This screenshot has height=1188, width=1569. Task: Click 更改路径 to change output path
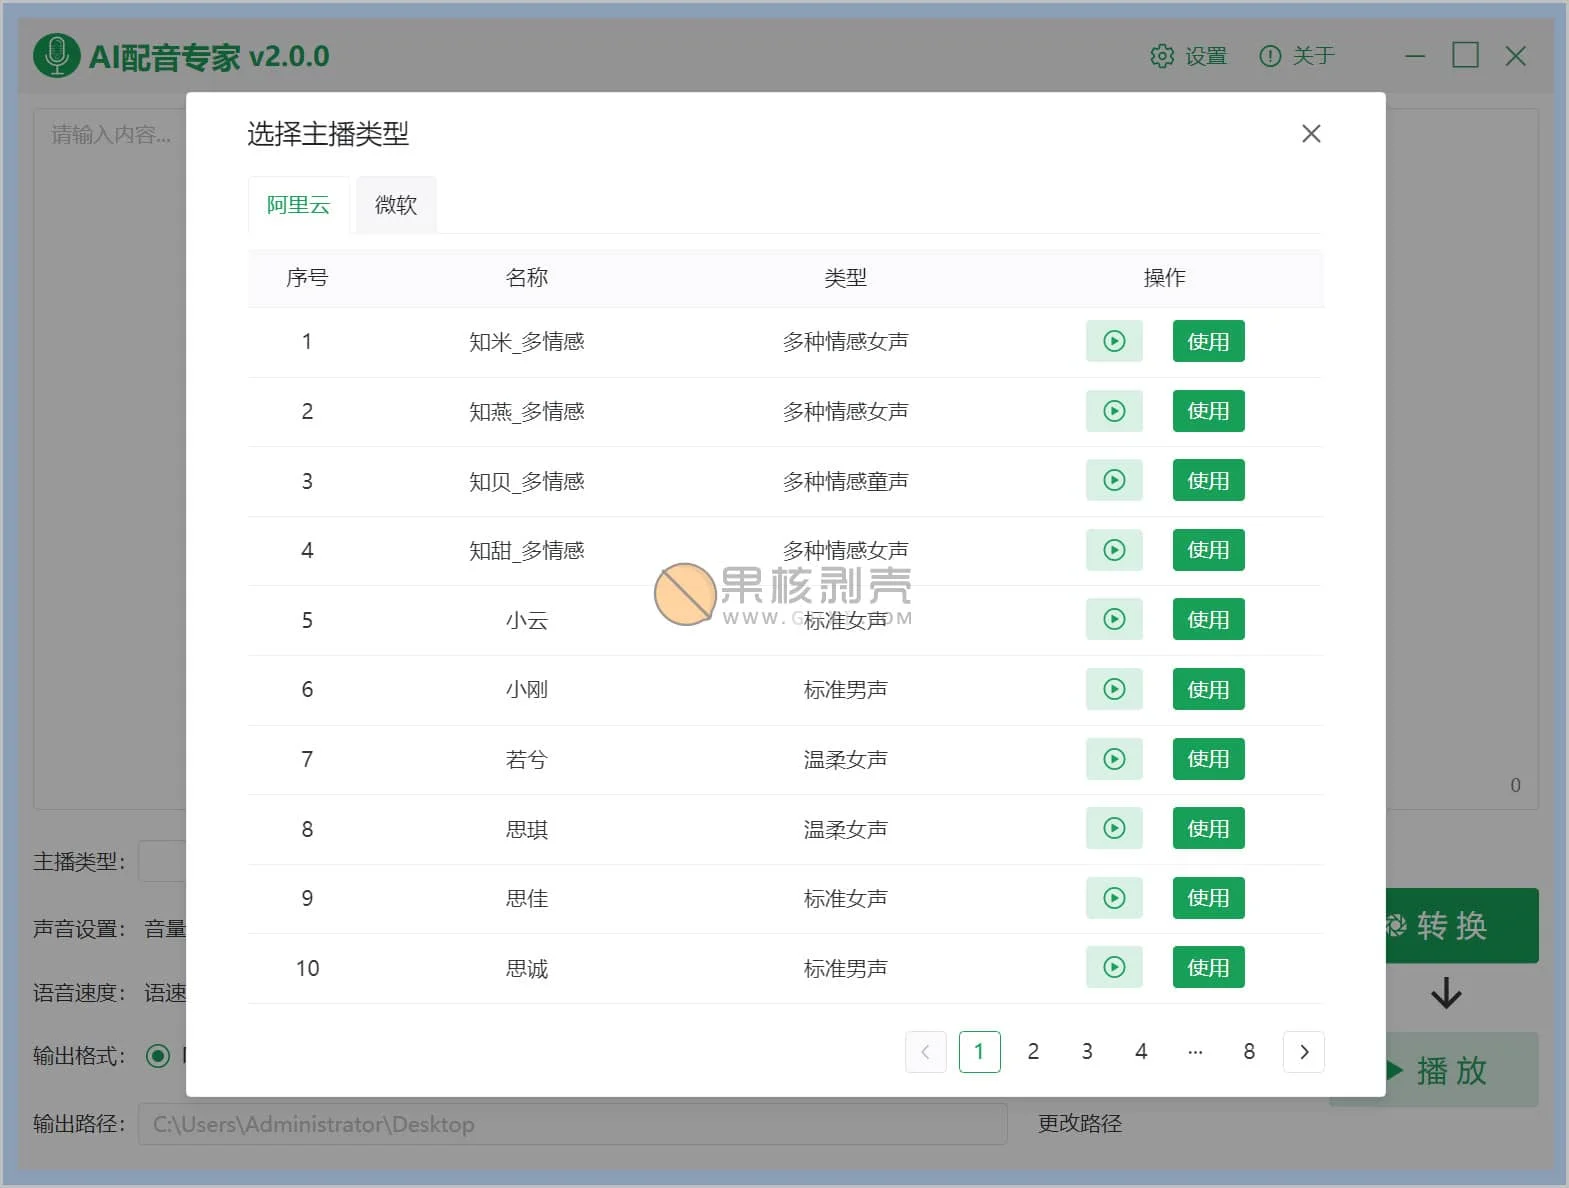(1080, 1124)
